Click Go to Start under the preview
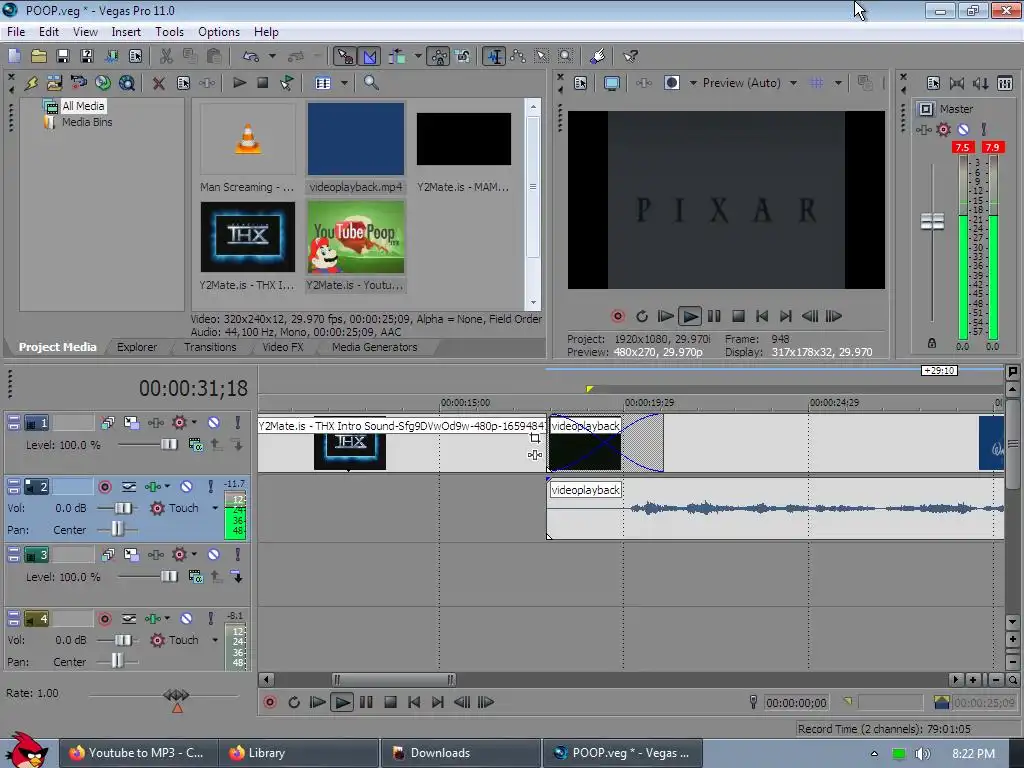Viewport: 1024px width, 768px height. [761, 316]
